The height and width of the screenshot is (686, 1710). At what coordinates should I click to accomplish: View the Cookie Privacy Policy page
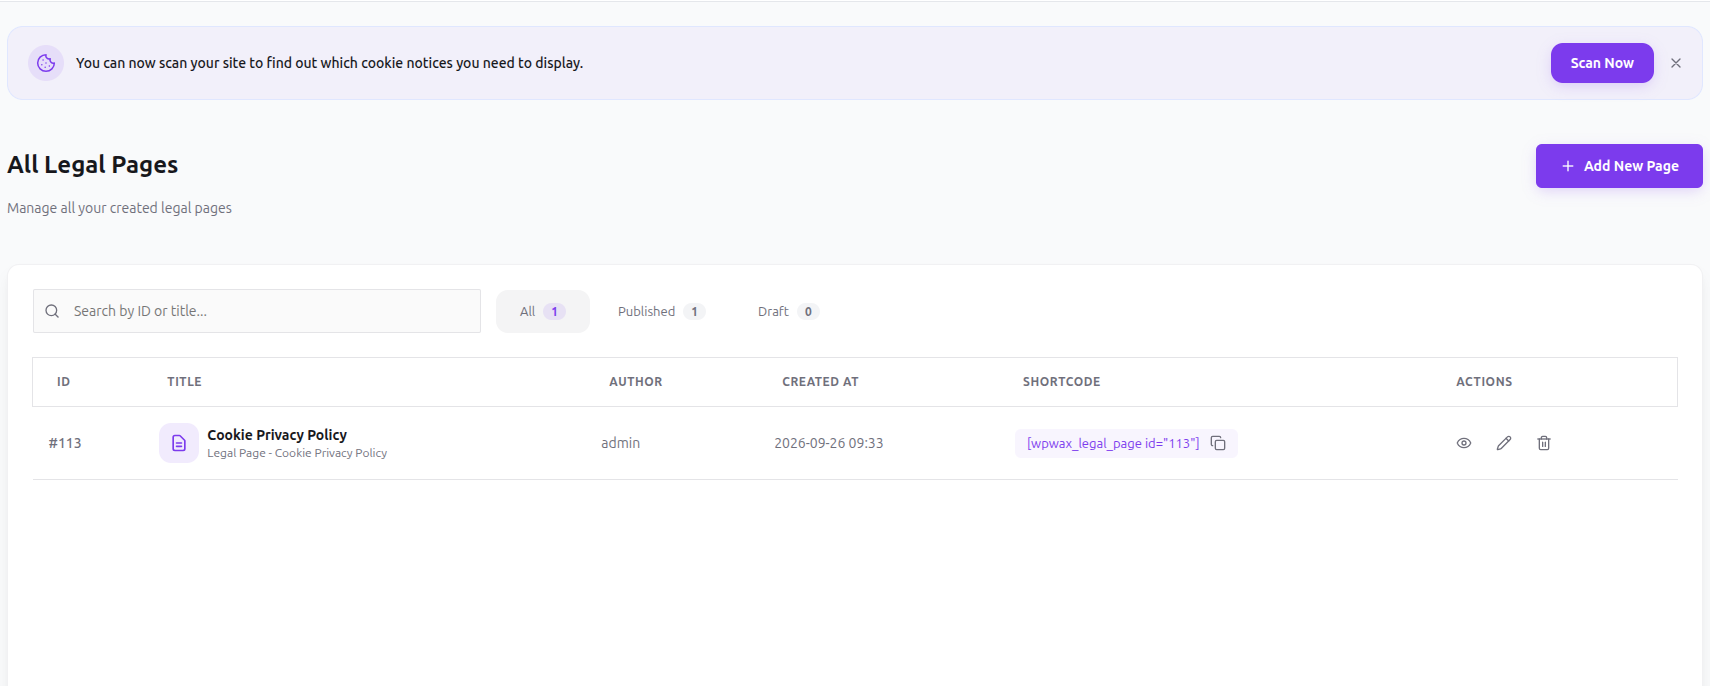point(1464,443)
